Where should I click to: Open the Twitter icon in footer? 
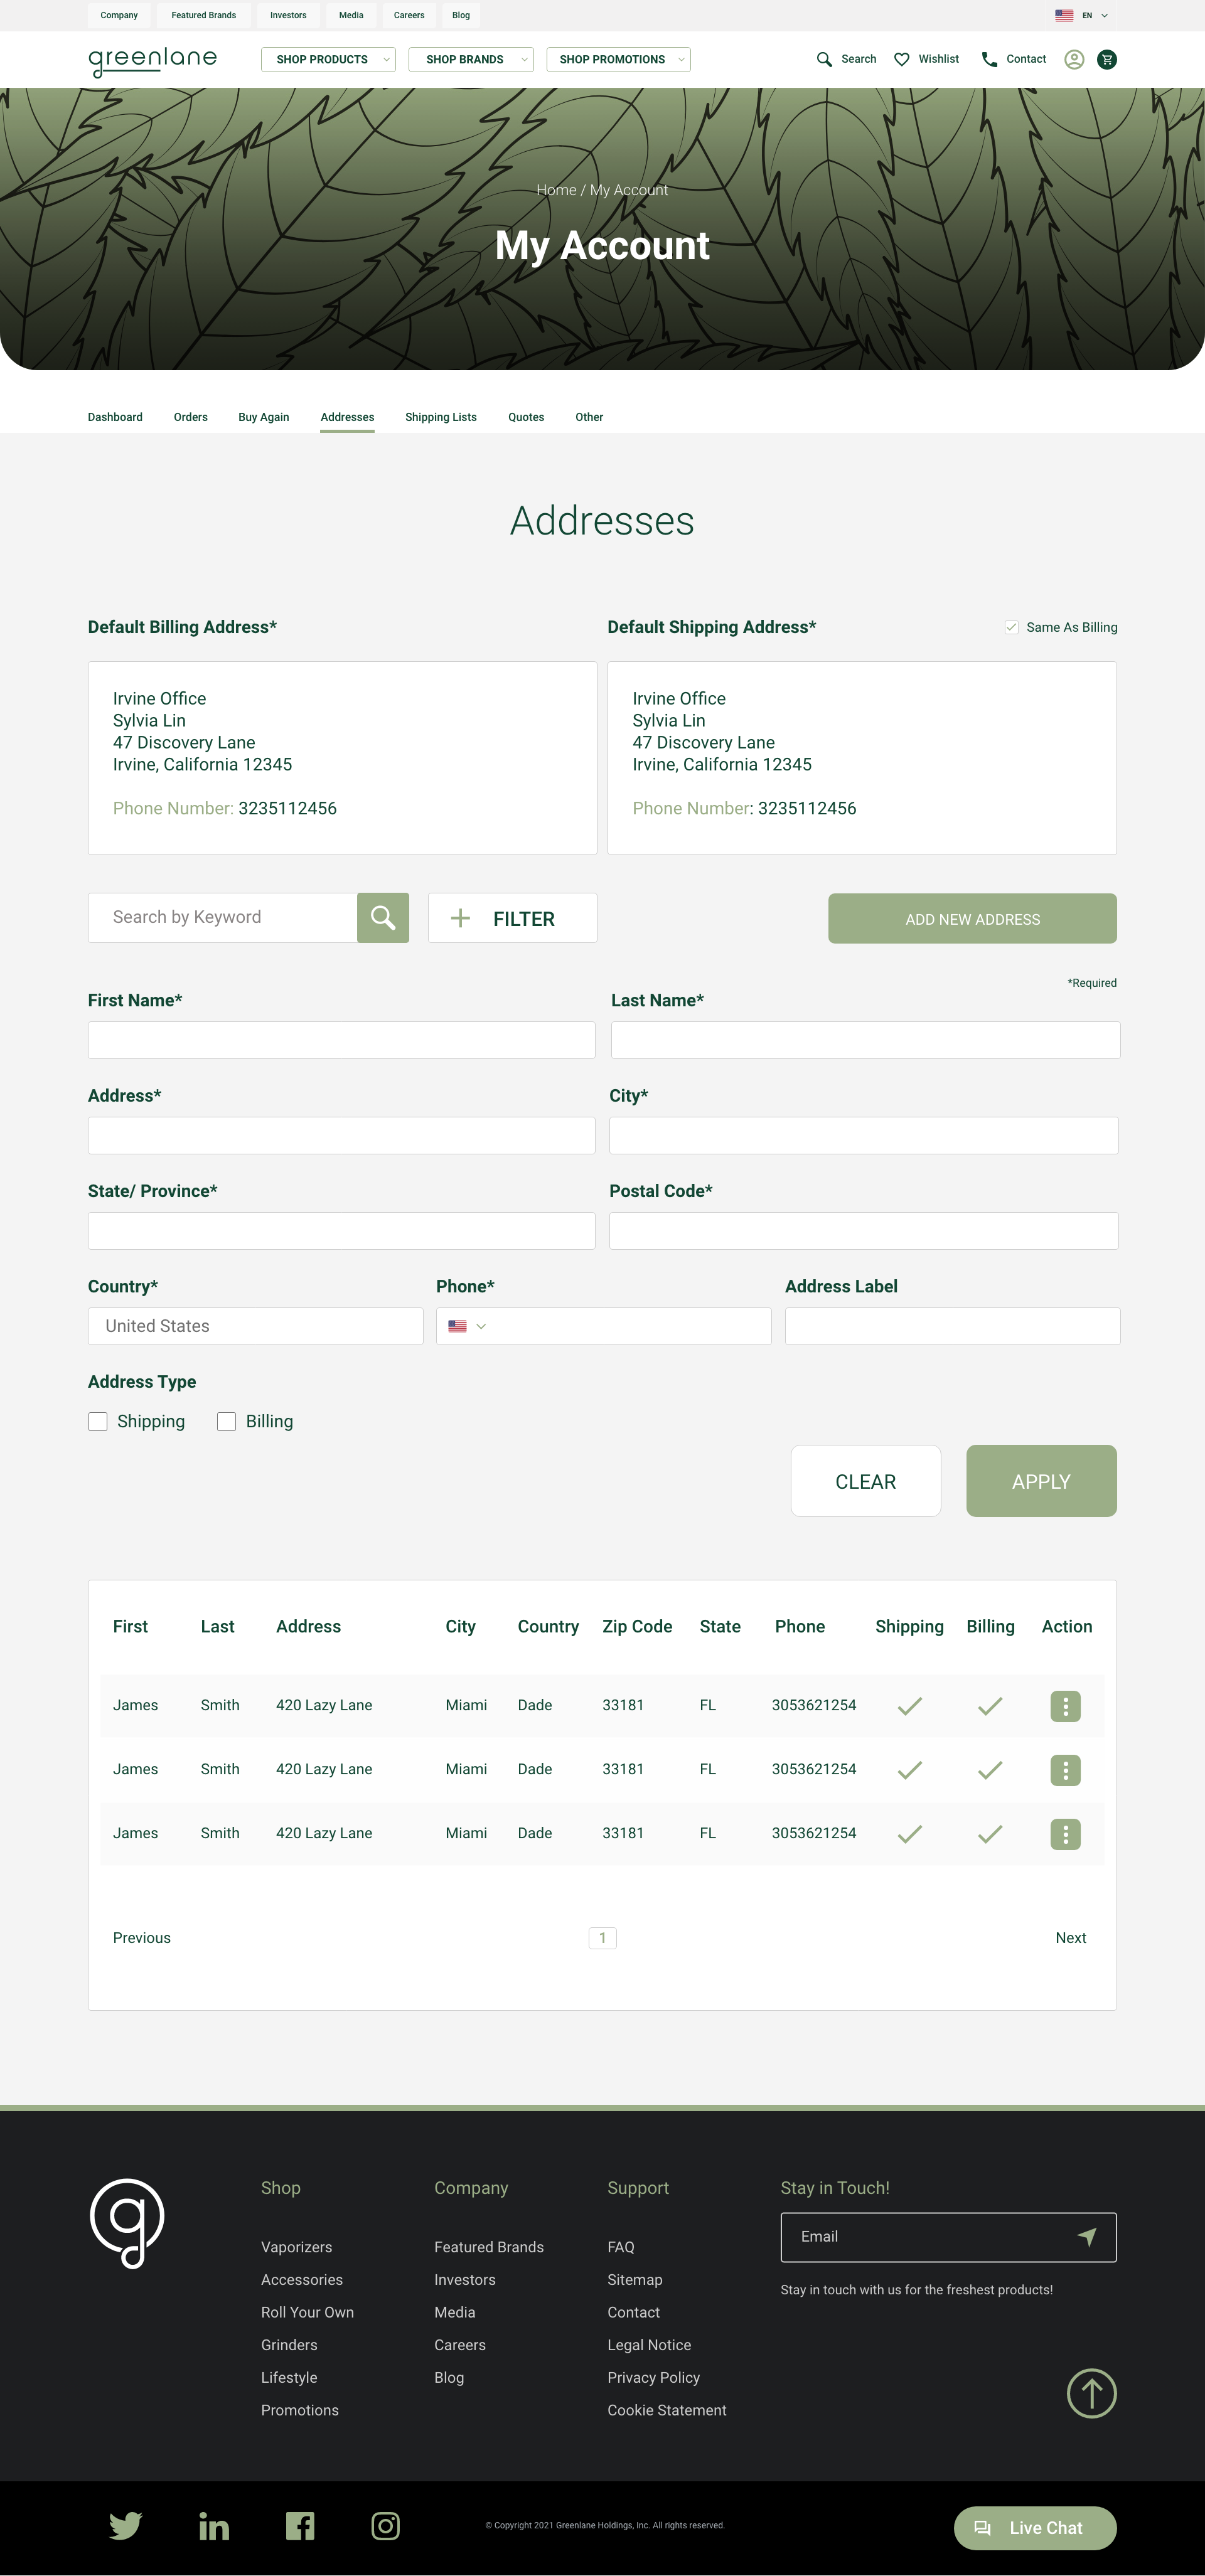[125, 2526]
